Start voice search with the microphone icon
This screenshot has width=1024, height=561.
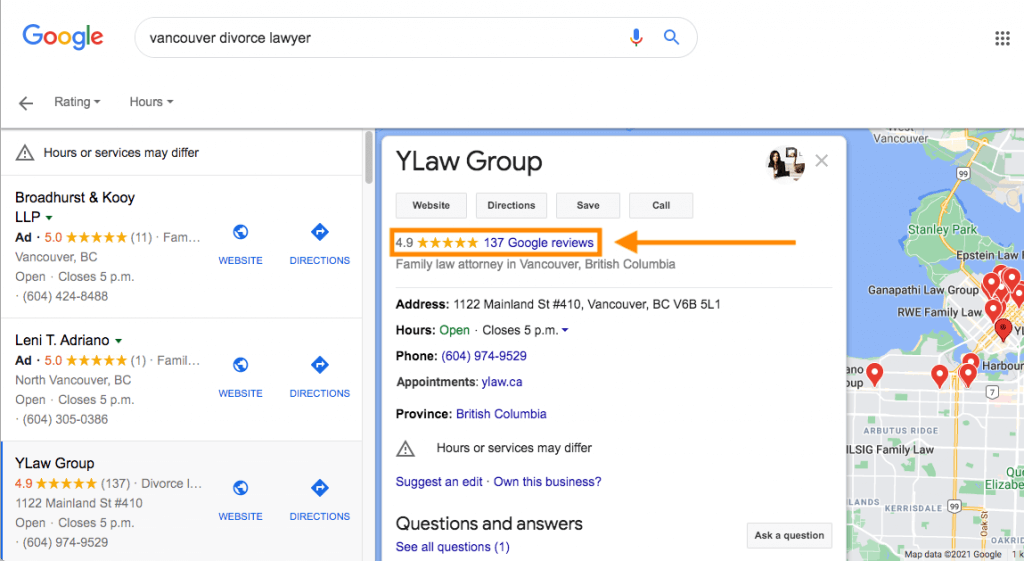pyautogui.click(x=635, y=37)
